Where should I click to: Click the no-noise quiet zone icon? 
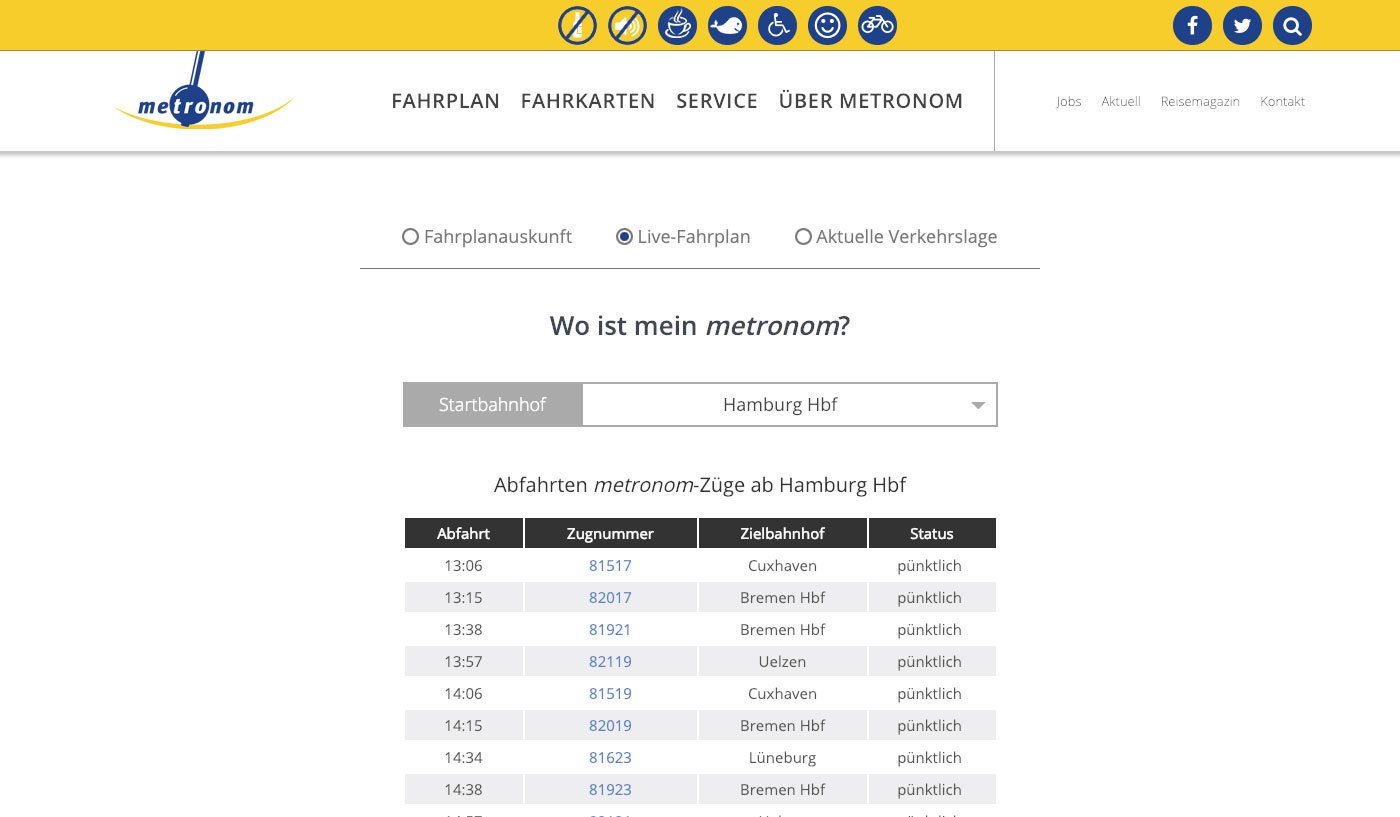[627, 25]
